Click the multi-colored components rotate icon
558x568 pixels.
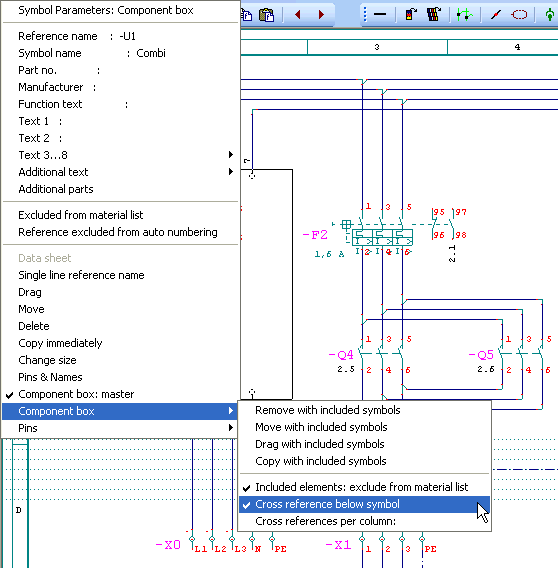click(x=434, y=14)
